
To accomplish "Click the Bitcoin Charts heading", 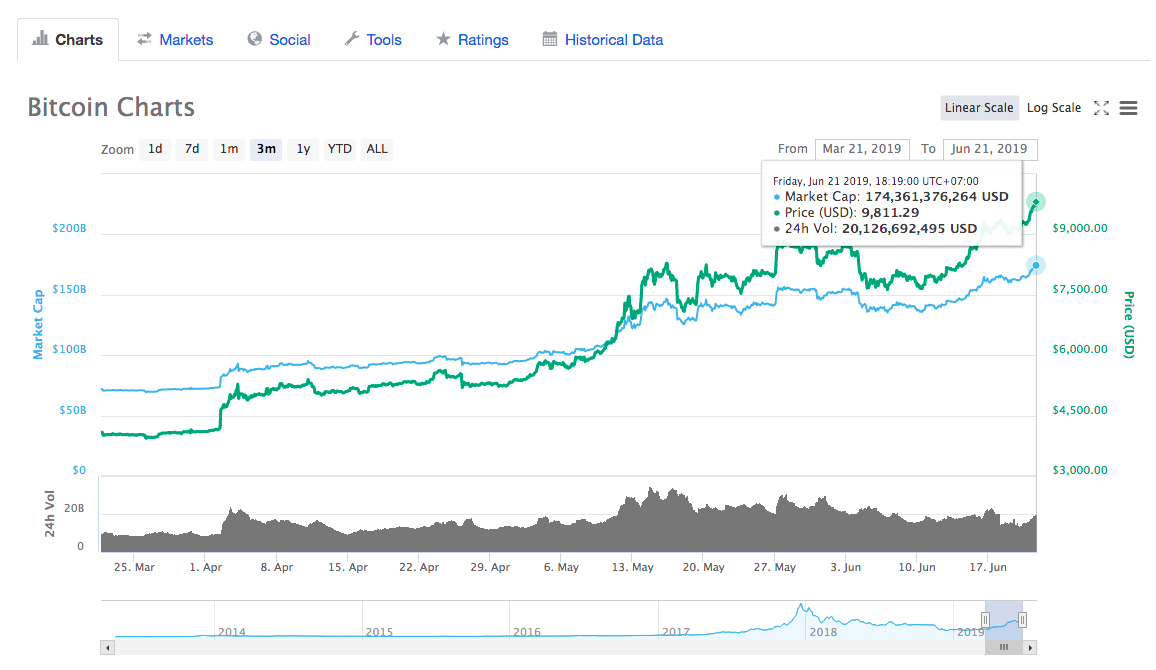I will tap(111, 108).
